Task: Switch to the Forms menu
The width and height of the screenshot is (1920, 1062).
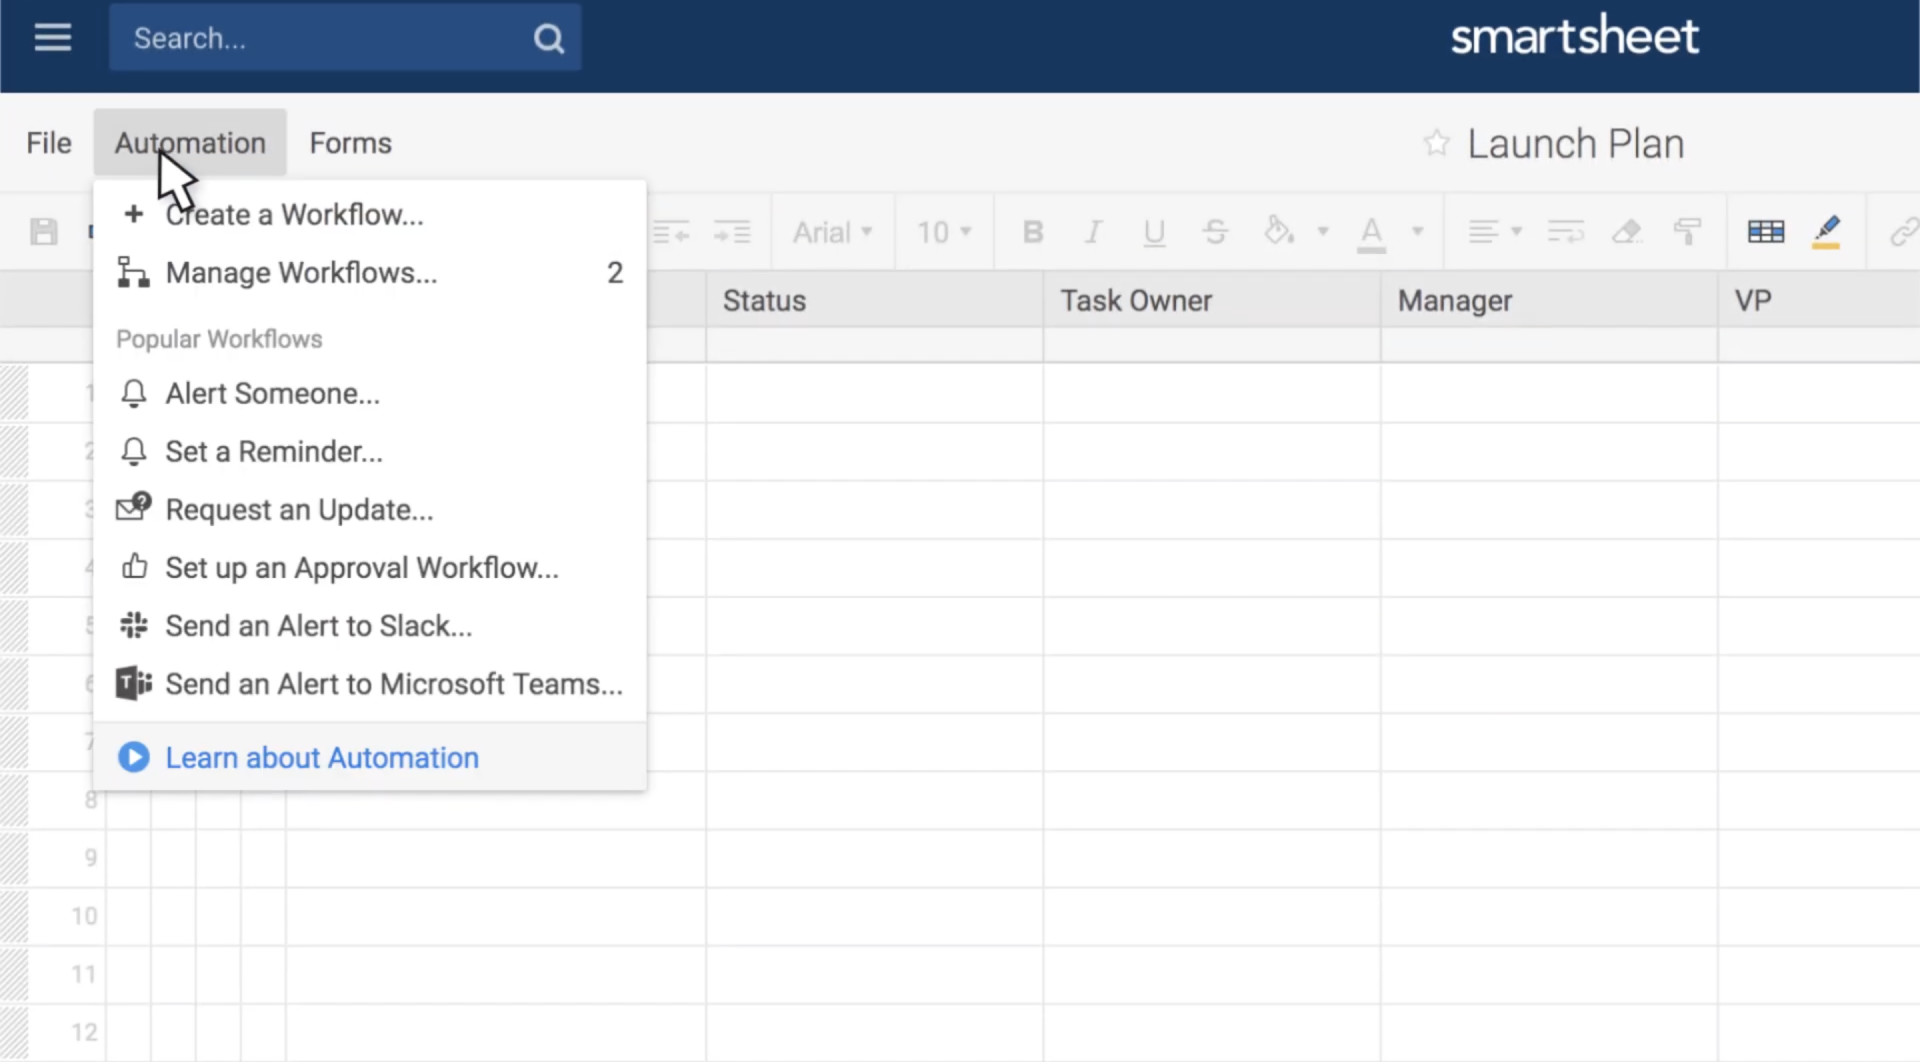Action: click(350, 142)
